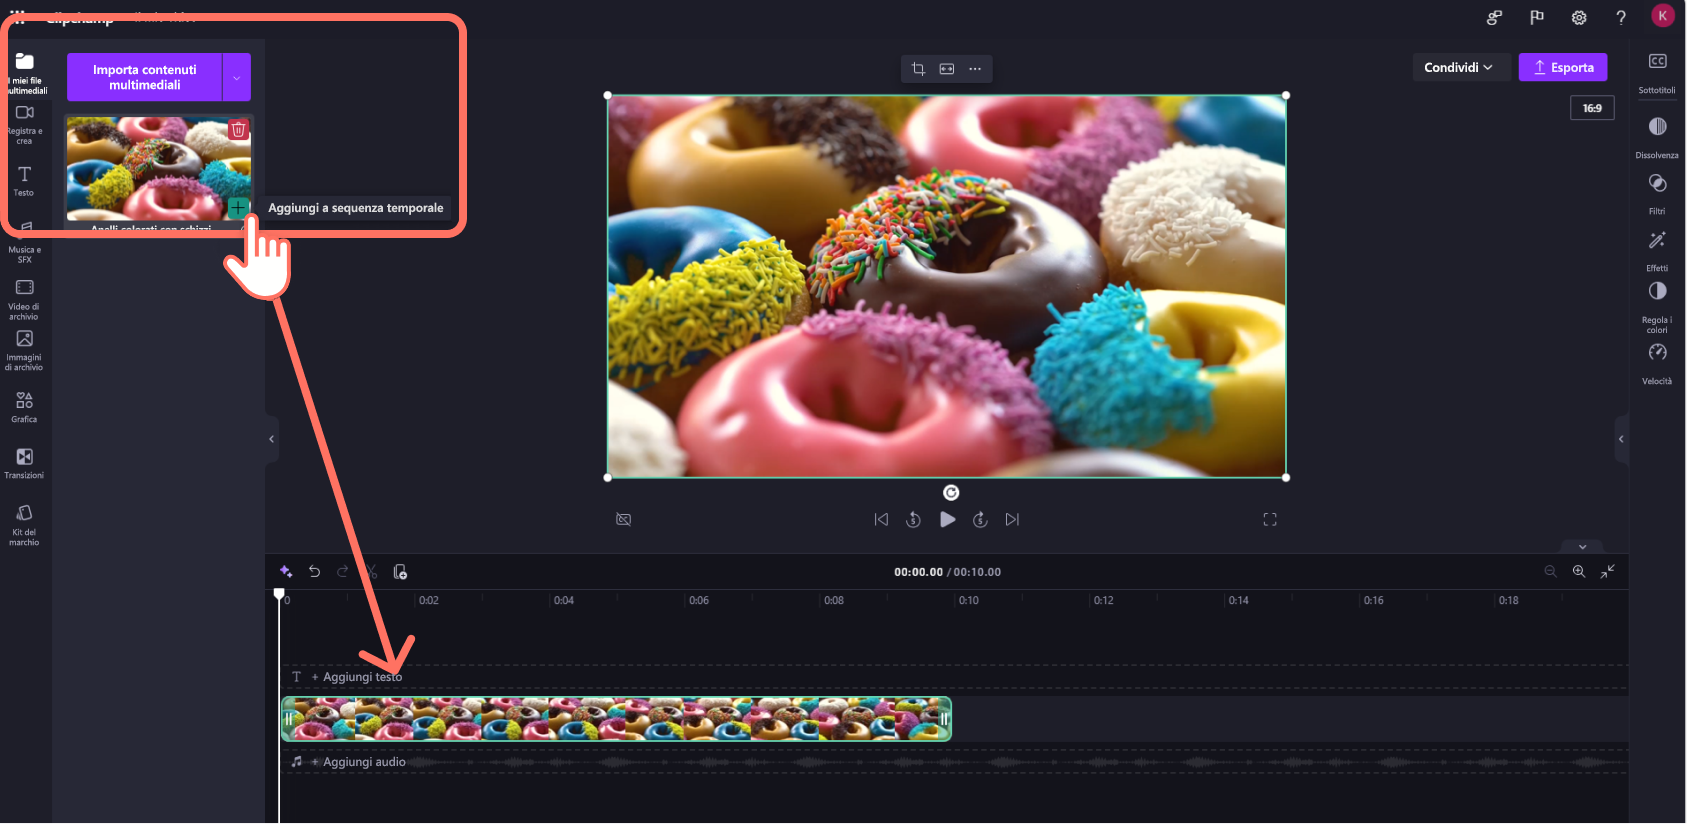
Task: Open Regola i colori panel
Action: pyautogui.click(x=1657, y=307)
